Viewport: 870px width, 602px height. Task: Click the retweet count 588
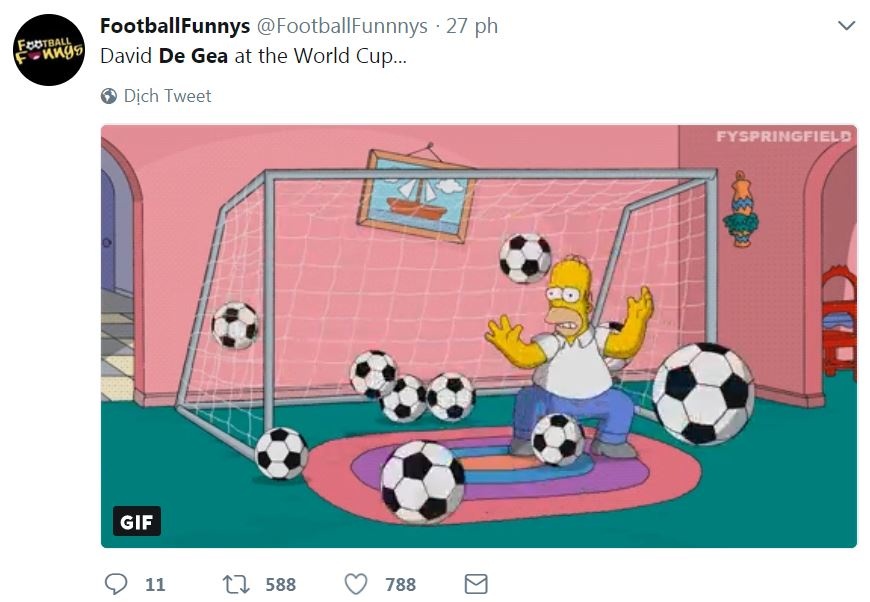pos(280,584)
